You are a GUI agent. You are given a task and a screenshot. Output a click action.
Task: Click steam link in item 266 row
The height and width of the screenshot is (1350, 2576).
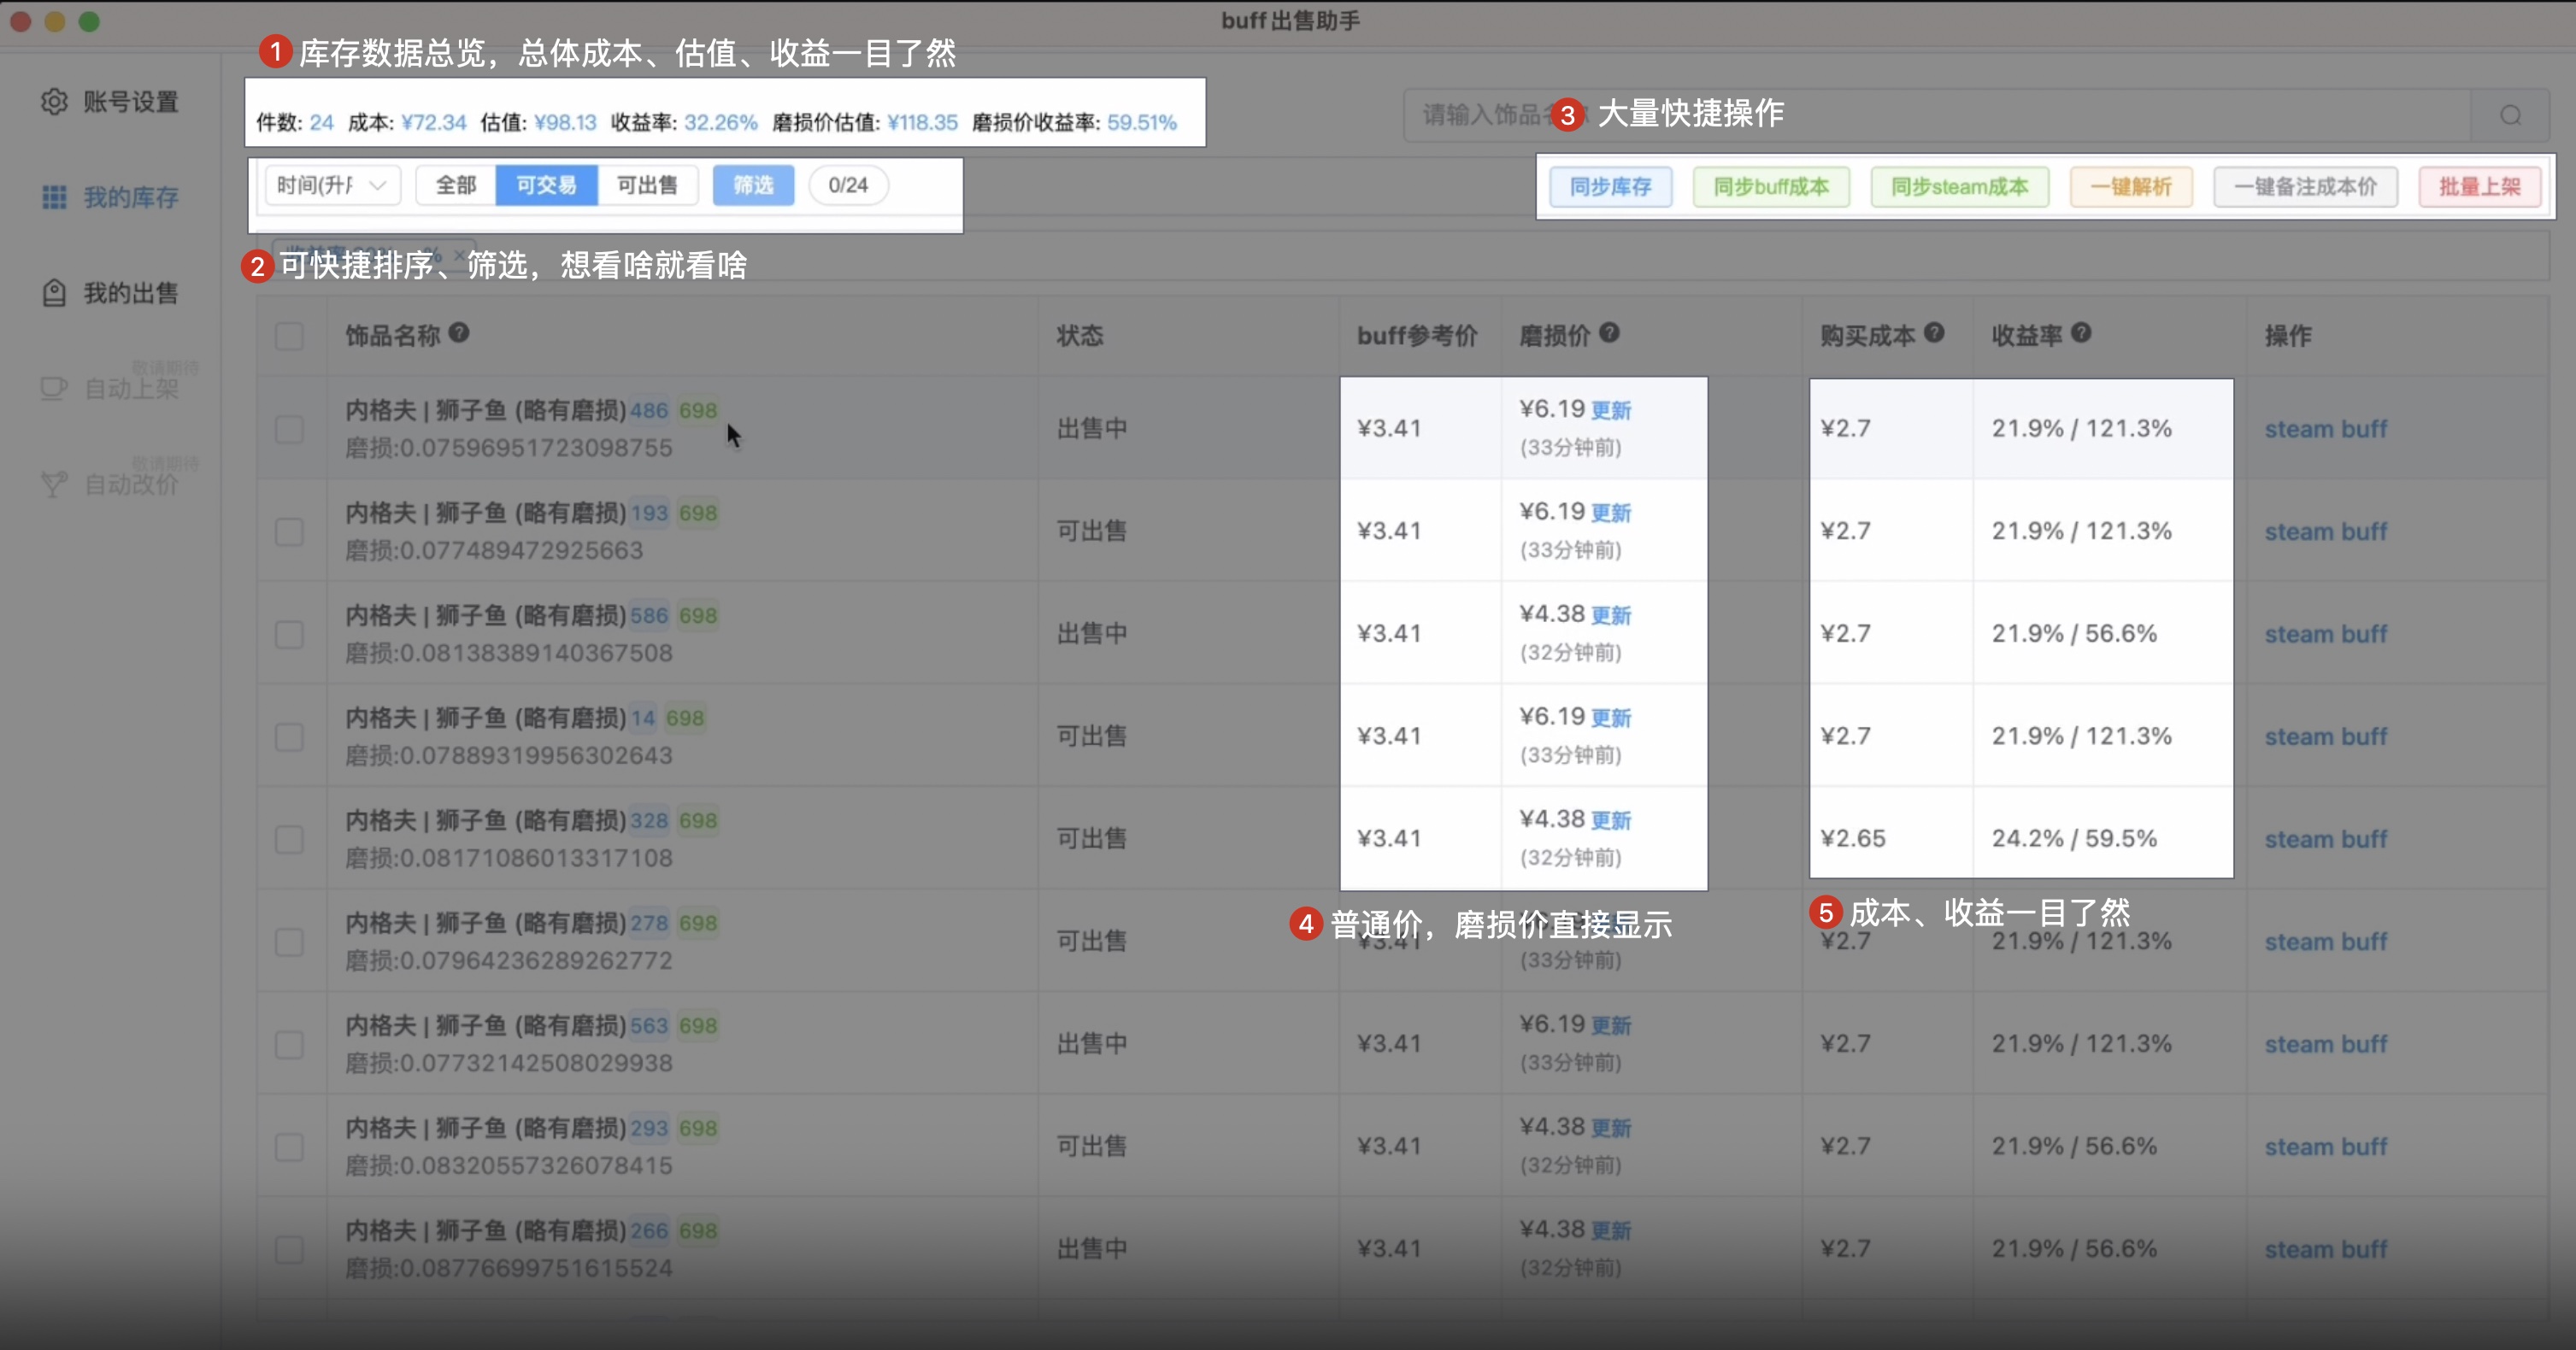[x=2298, y=1249]
